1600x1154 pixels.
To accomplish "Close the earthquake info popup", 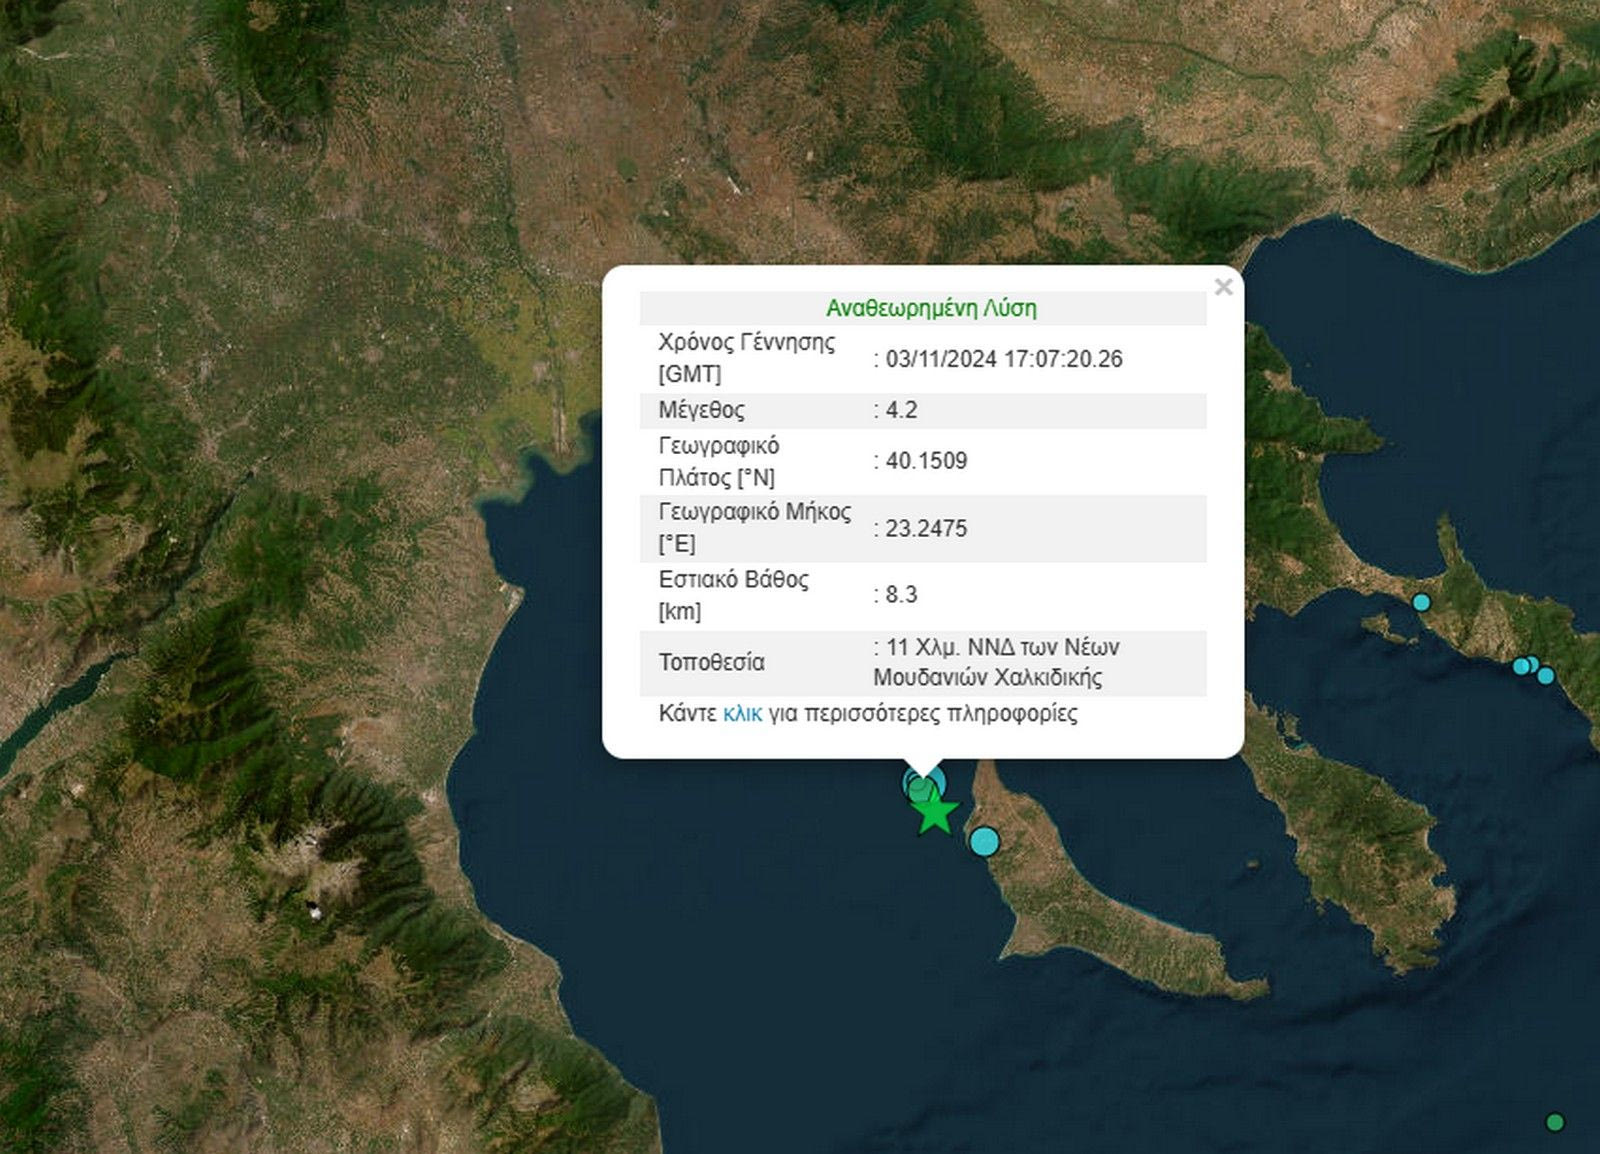I will point(1223,288).
